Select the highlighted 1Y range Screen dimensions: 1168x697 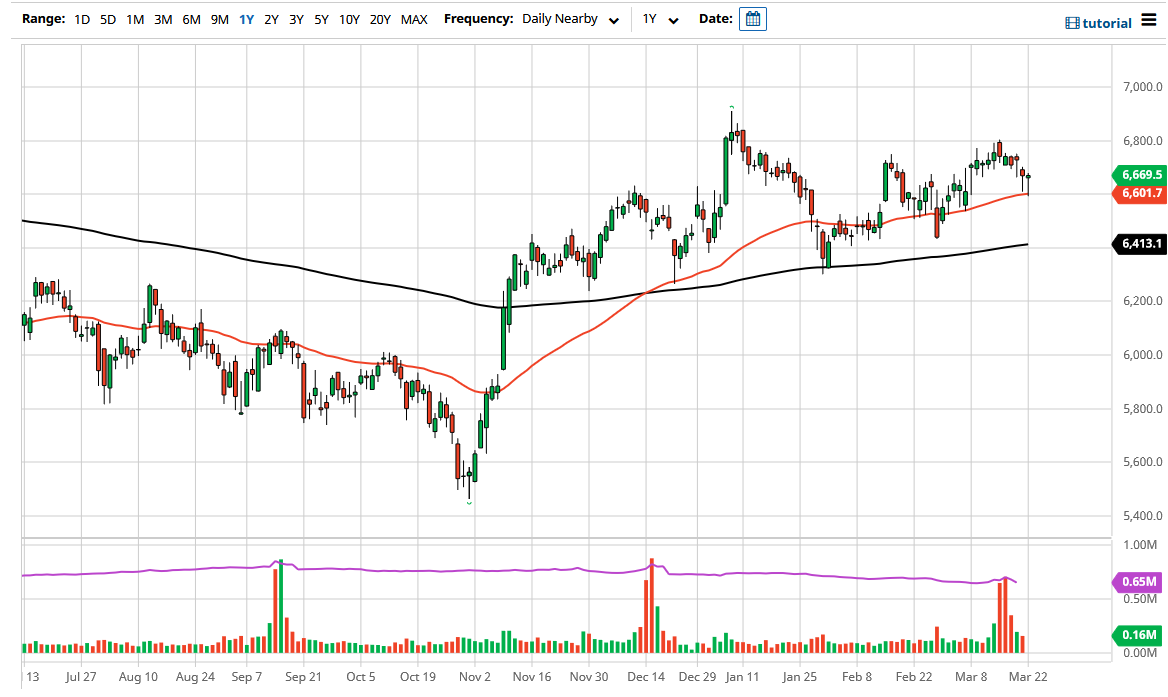[247, 19]
